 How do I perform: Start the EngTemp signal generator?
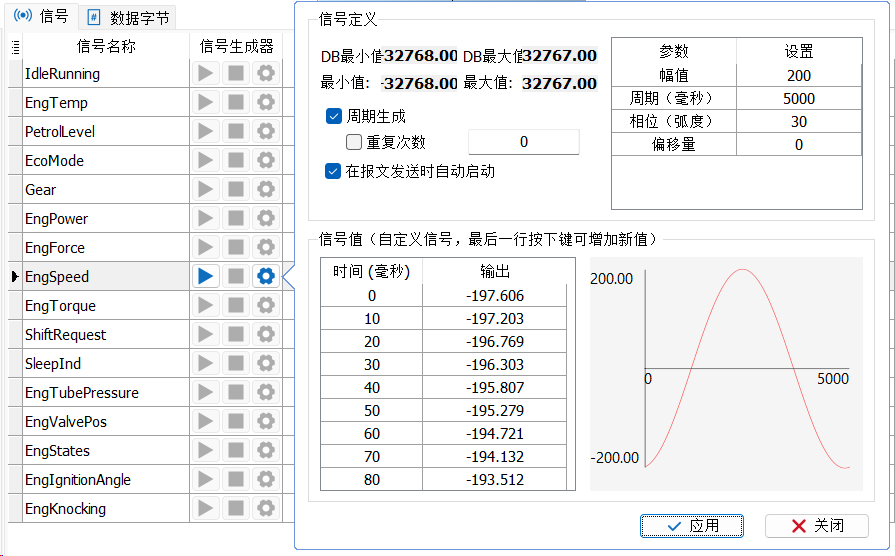[x=205, y=102]
